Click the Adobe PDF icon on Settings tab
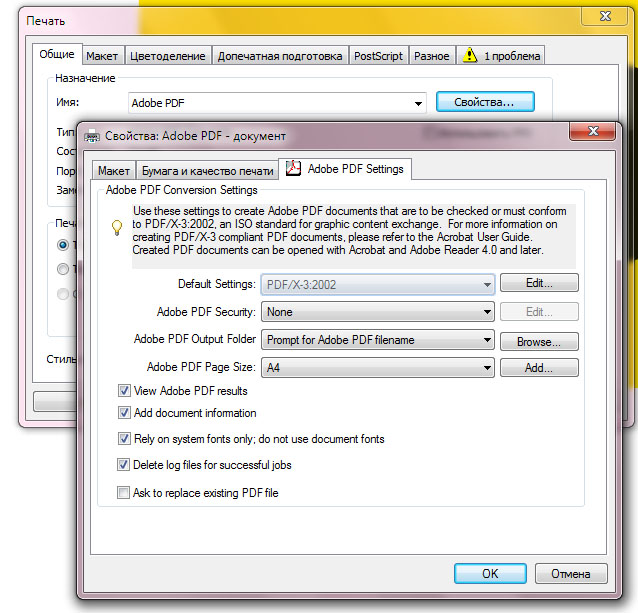 pyautogui.click(x=293, y=168)
